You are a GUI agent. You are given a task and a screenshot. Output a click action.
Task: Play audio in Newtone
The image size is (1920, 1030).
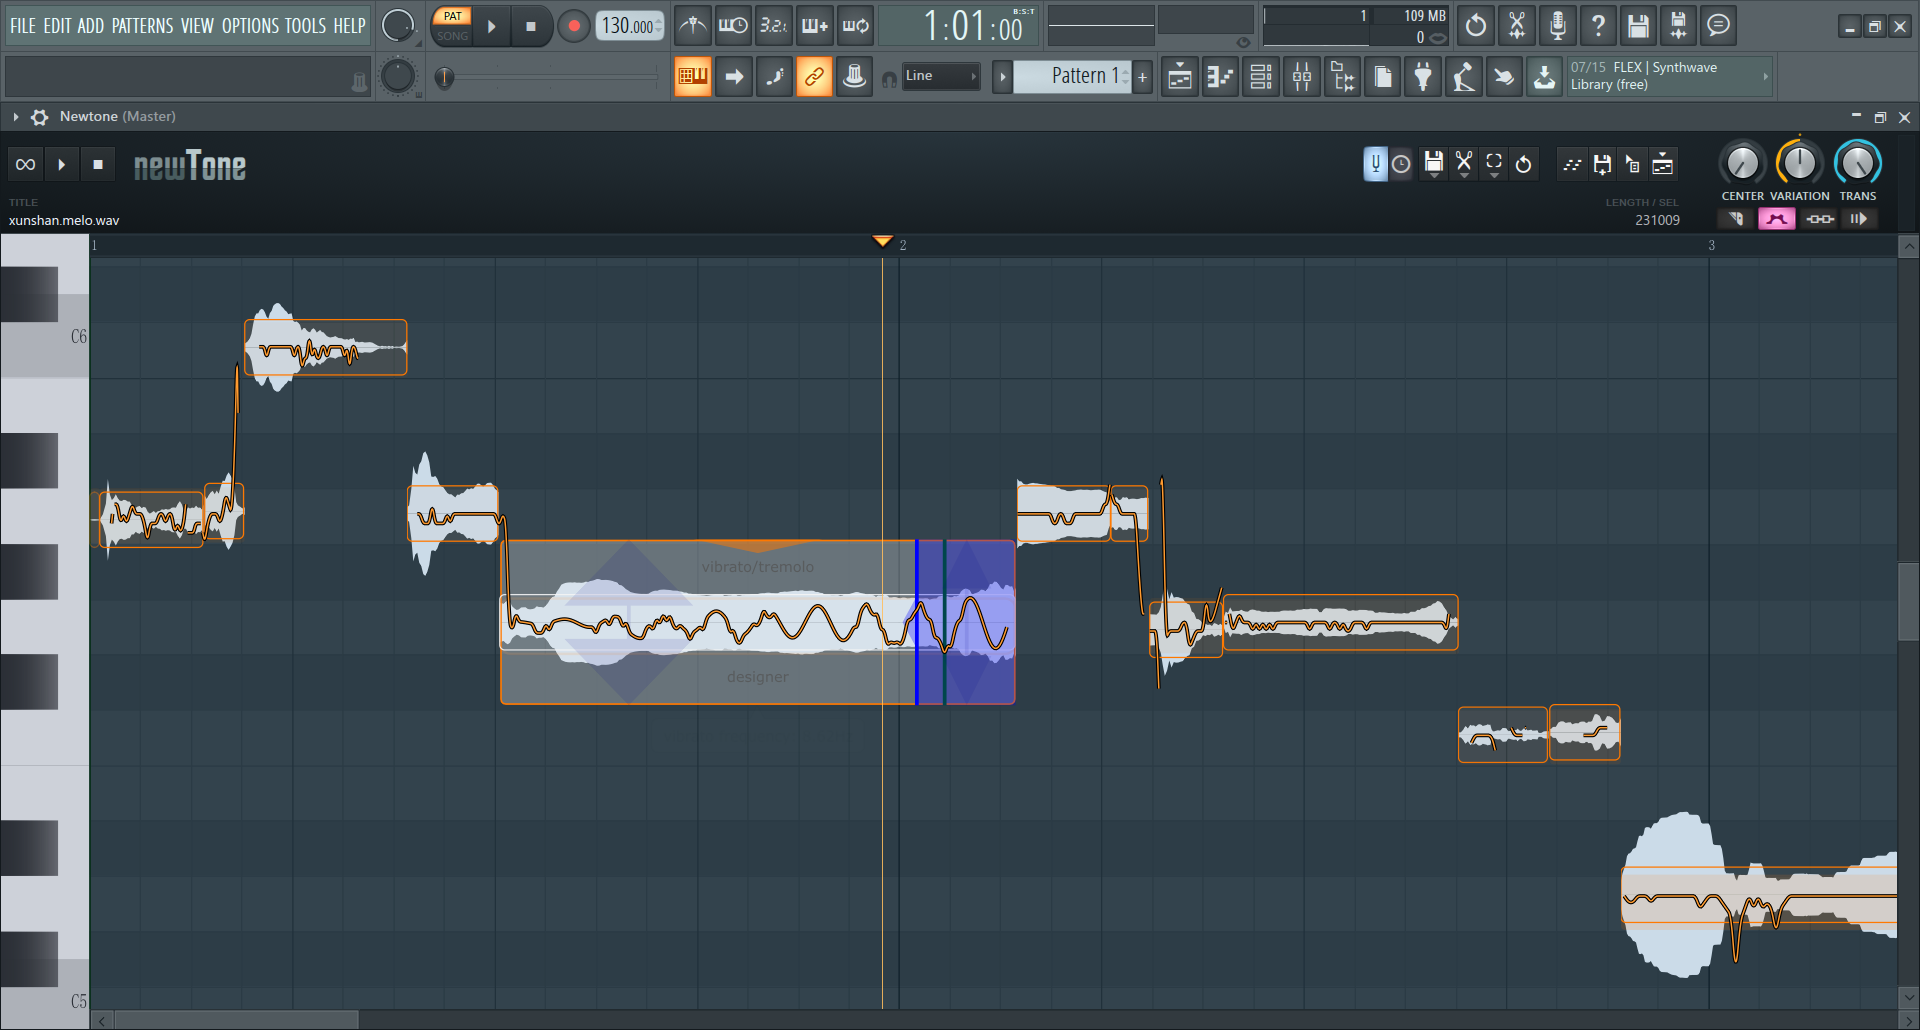coord(61,164)
